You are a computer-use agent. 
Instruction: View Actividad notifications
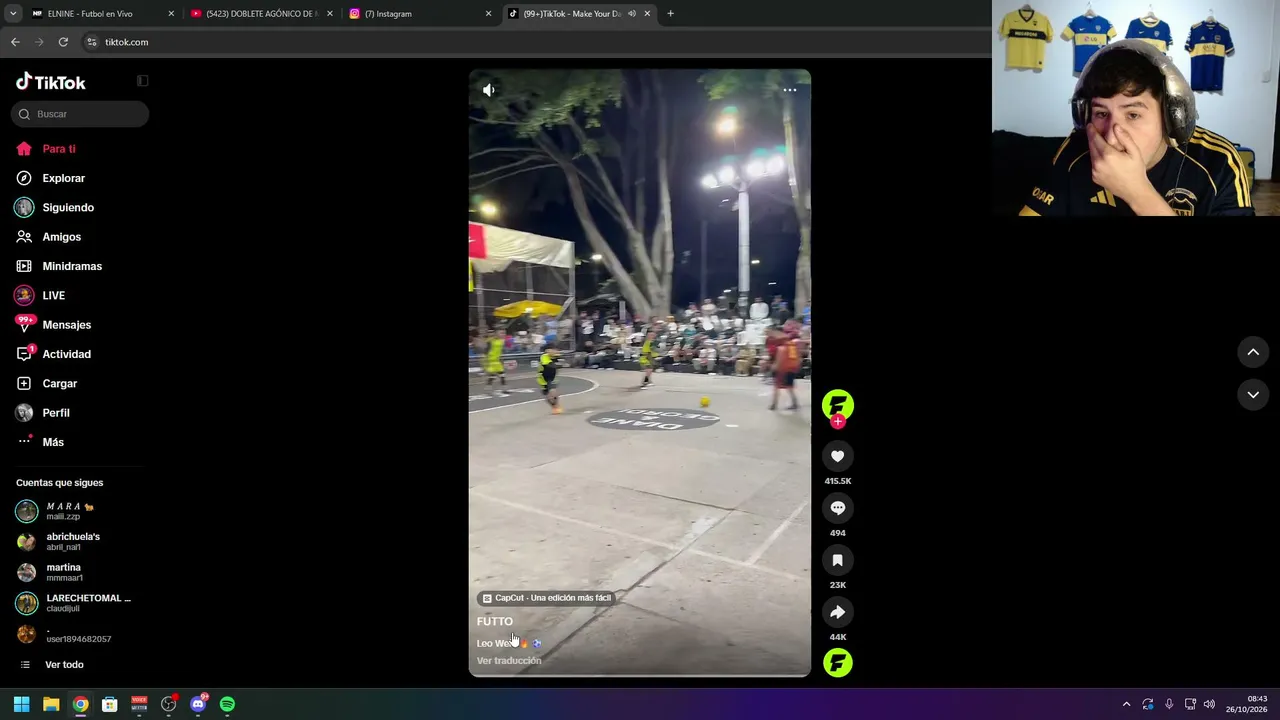[66, 354]
